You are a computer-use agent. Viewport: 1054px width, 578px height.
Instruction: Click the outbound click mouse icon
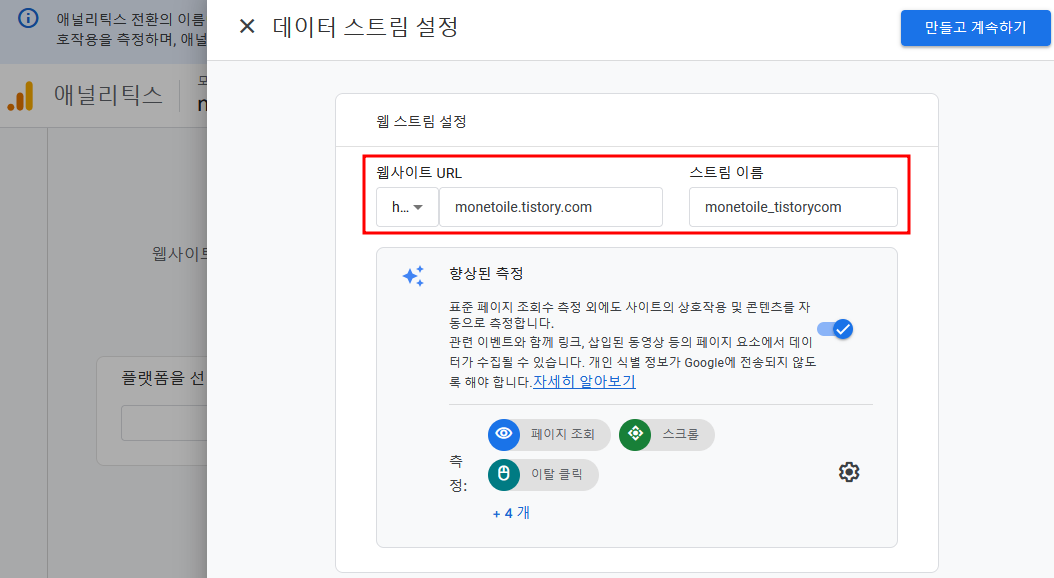tap(503, 474)
